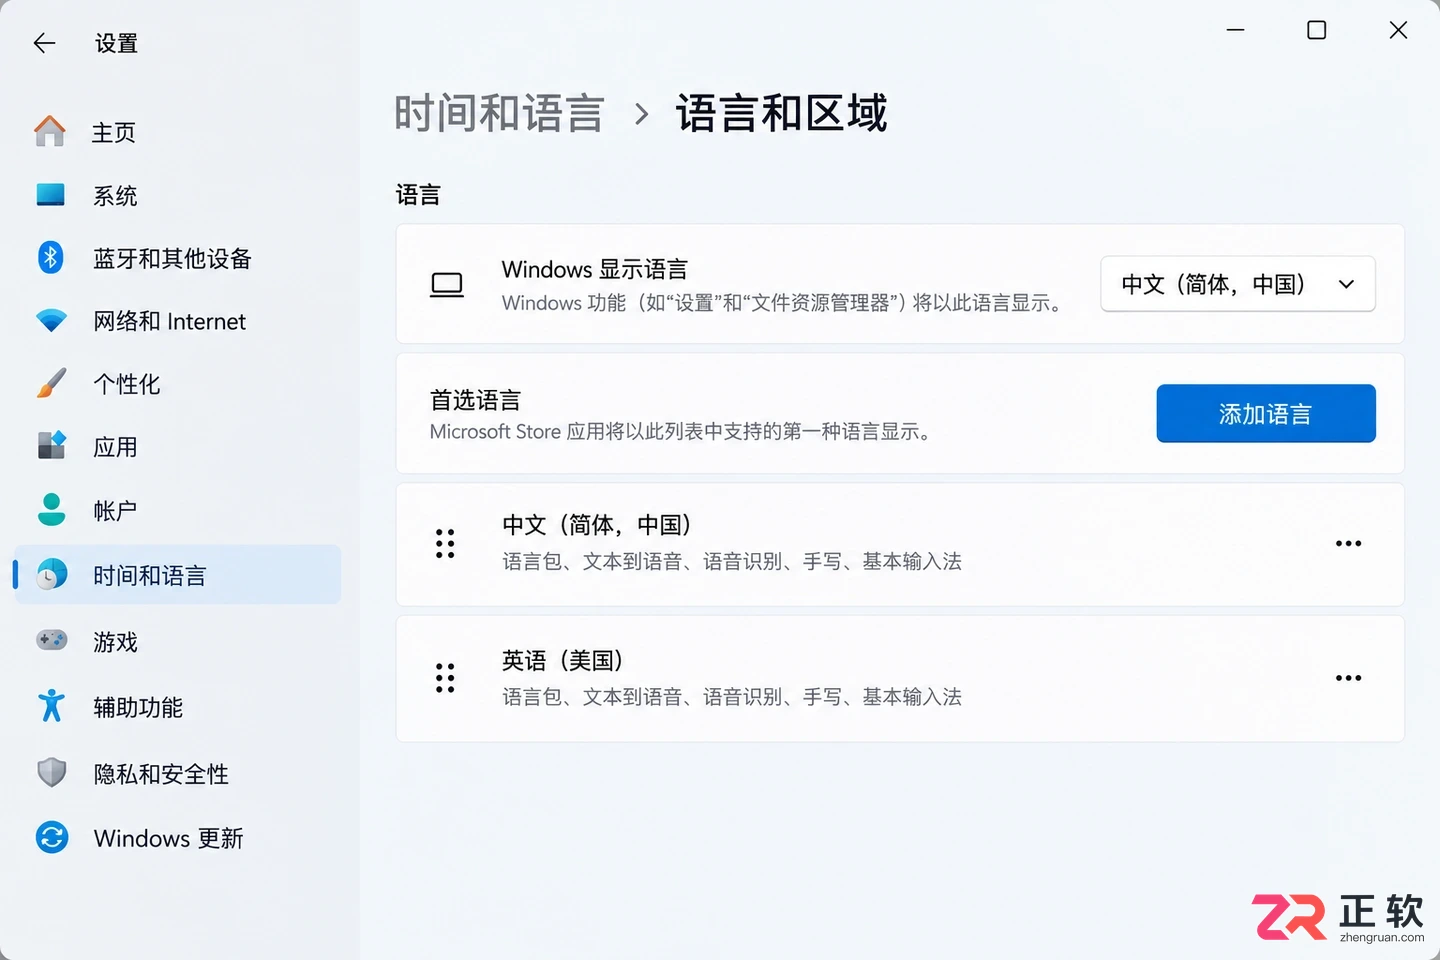Minimize the Settings window
The height and width of the screenshot is (960, 1440).
[1236, 30]
